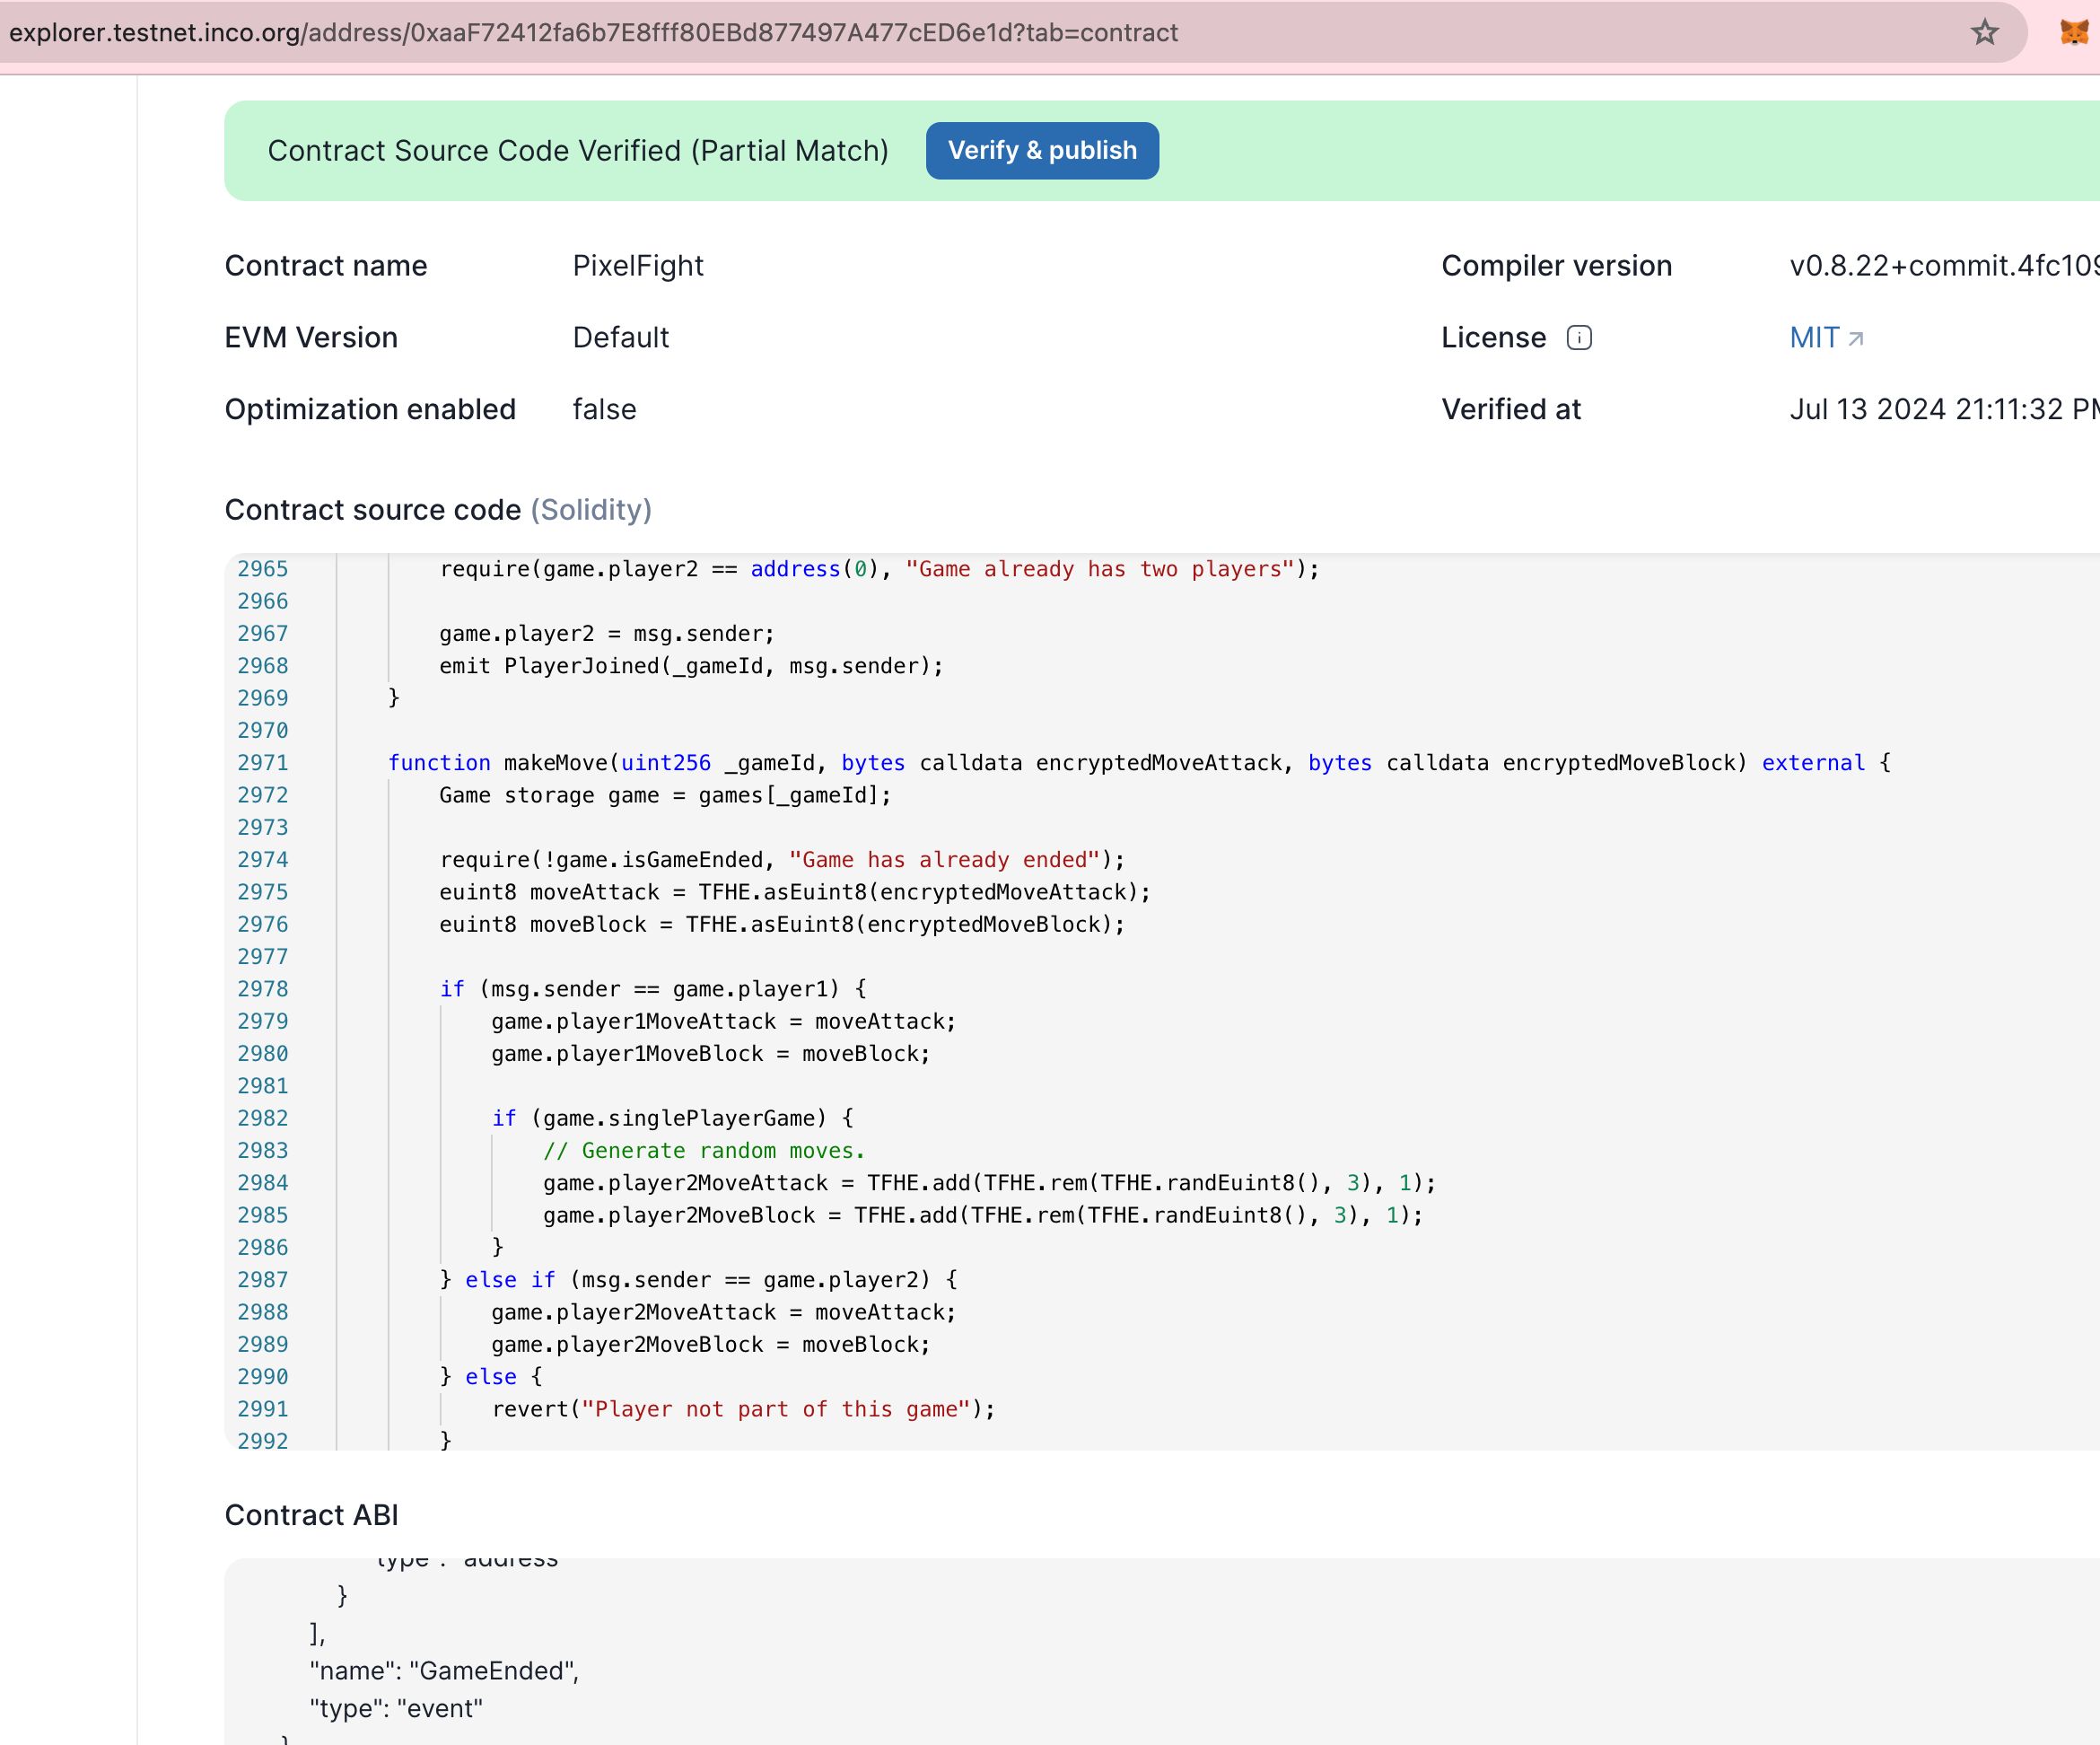Image resolution: width=2100 pixels, height=1745 pixels.
Task: Open the MIT license link
Action: pos(1826,338)
